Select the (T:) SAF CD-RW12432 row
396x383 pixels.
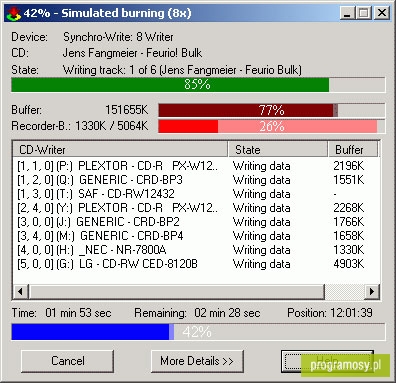coord(196,194)
